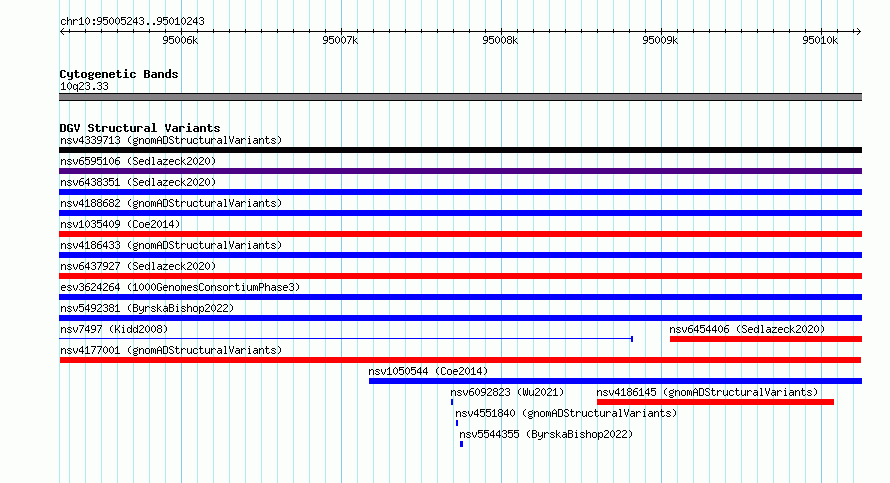Open nsv6437927 (Sedlazeck2020) label
890x483 pixels.
point(138,266)
